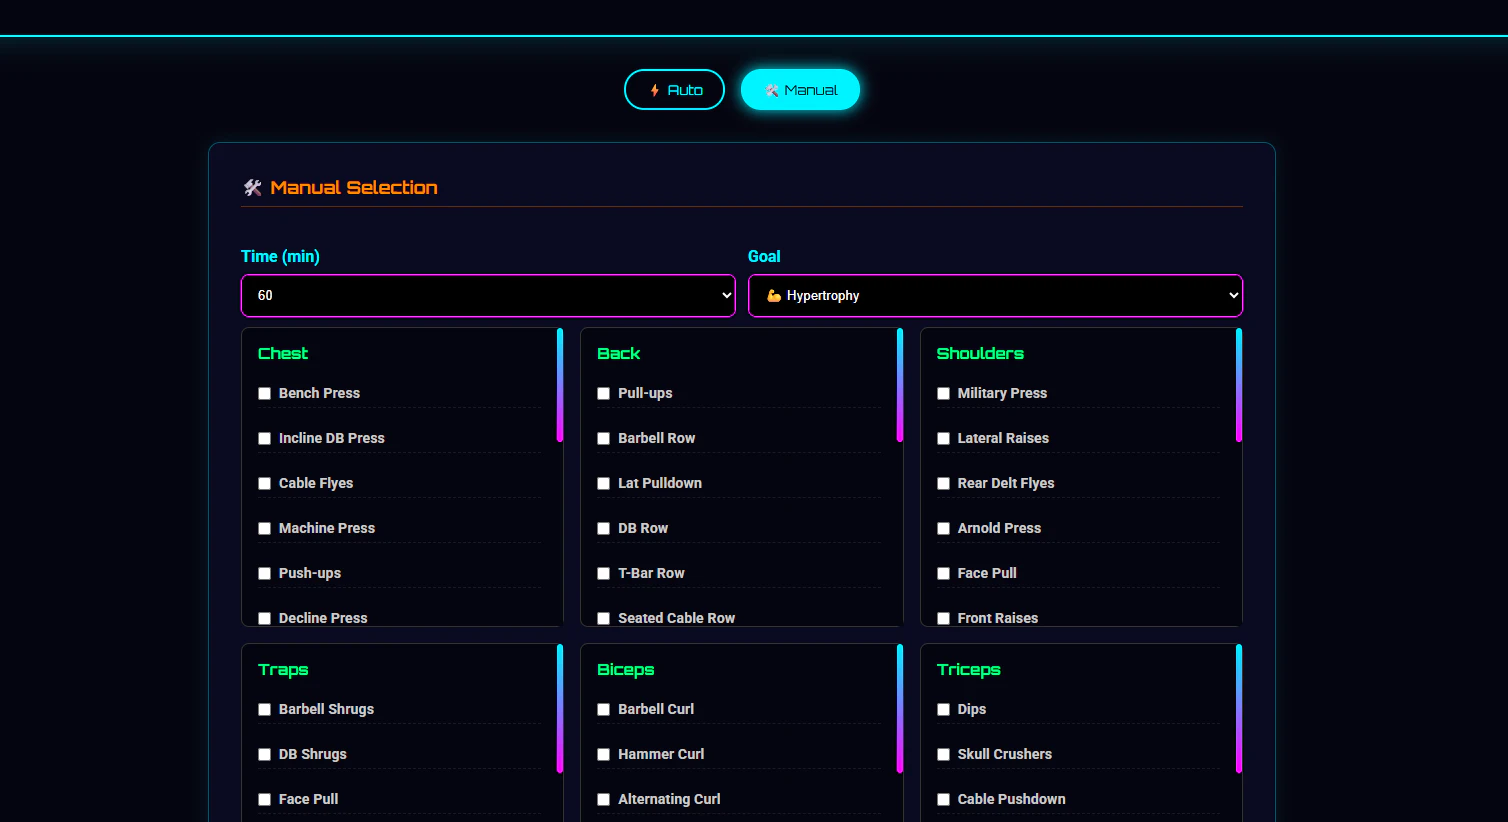Select the Lat Pulldown checkbox

click(x=604, y=484)
